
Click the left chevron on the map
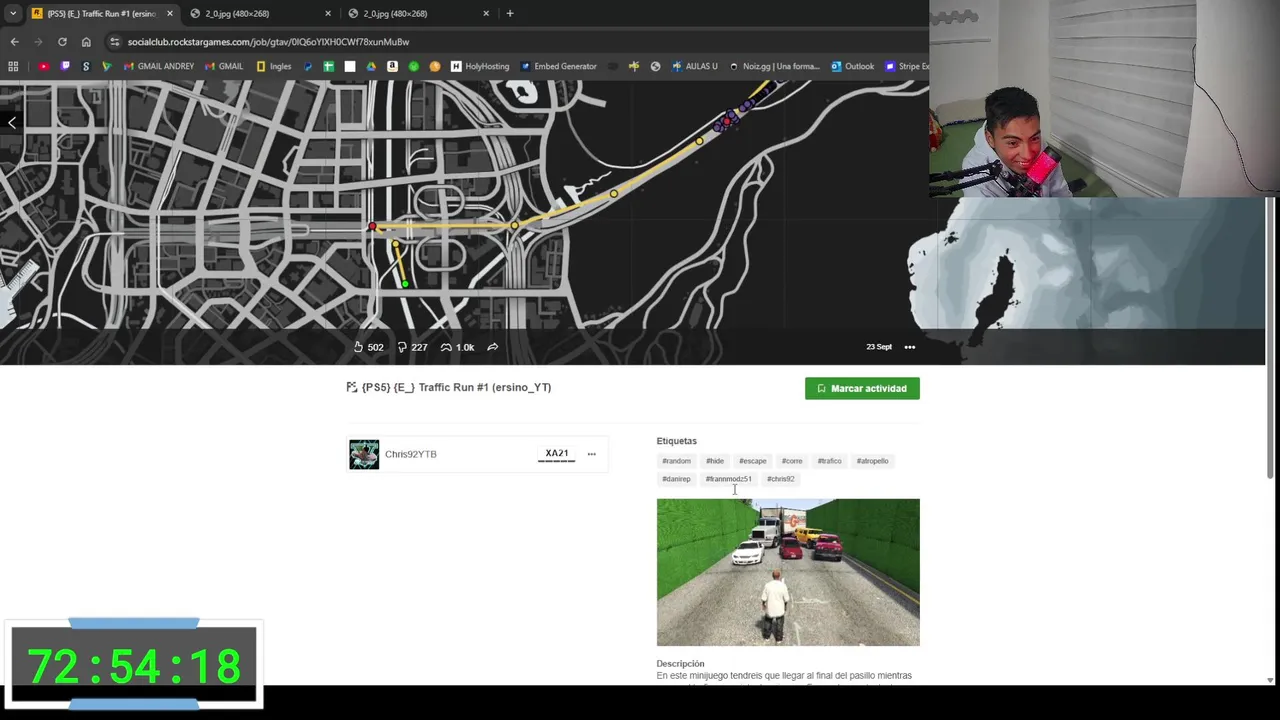(x=12, y=122)
